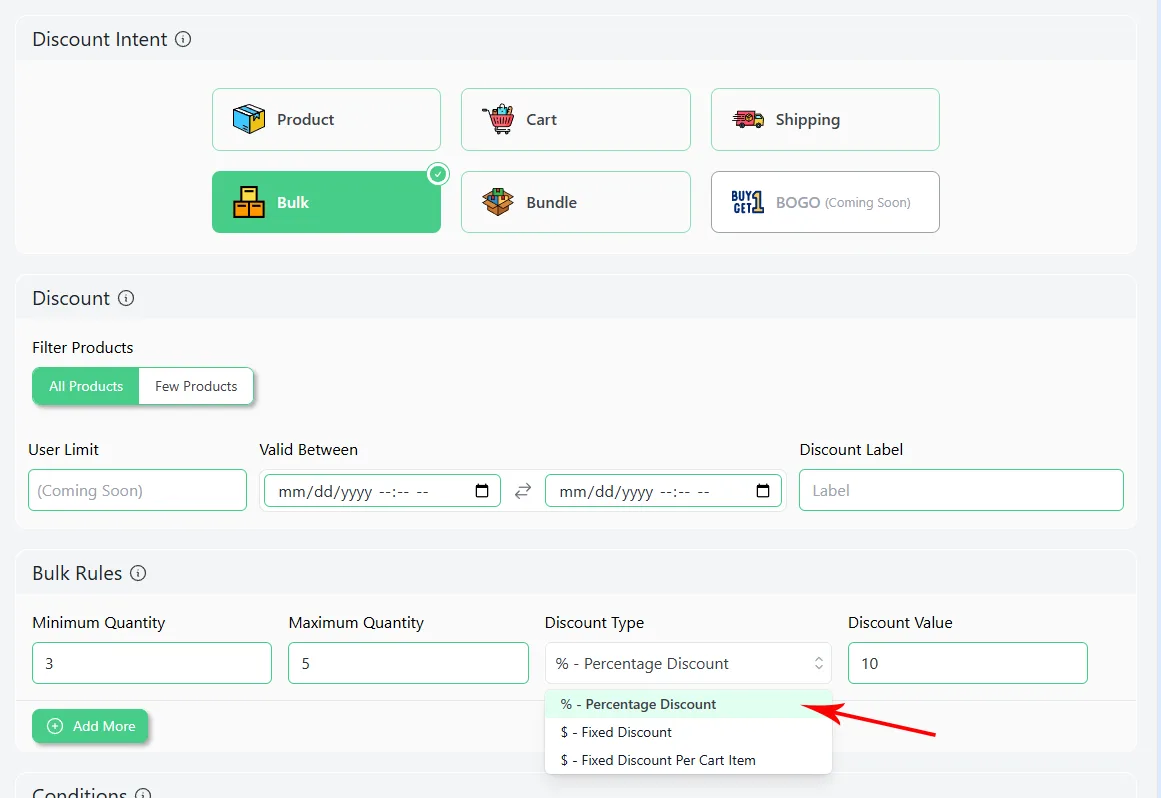The width and height of the screenshot is (1161, 798).
Task: Click Maximum Quantity field
Action: point(409,663)
